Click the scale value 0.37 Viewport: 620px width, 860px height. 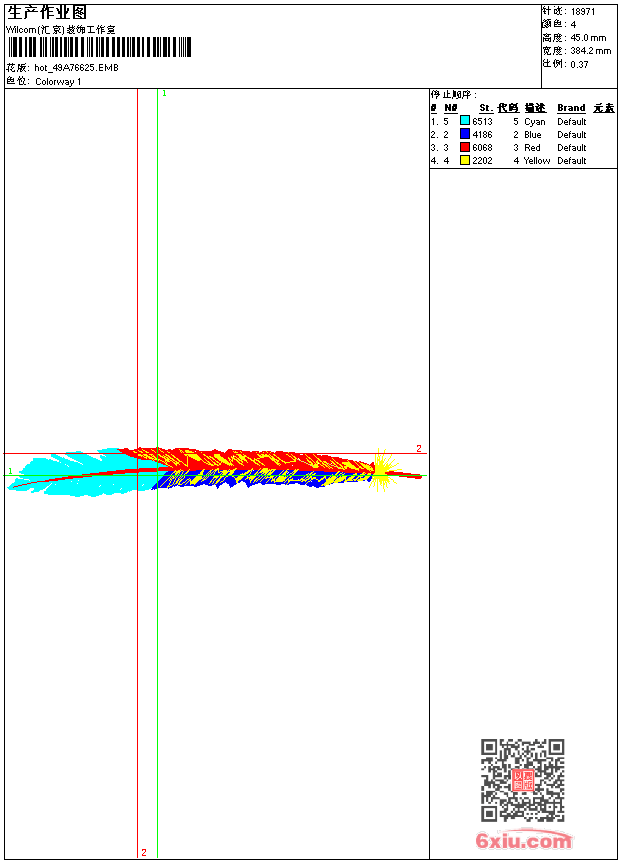point(579,65)
